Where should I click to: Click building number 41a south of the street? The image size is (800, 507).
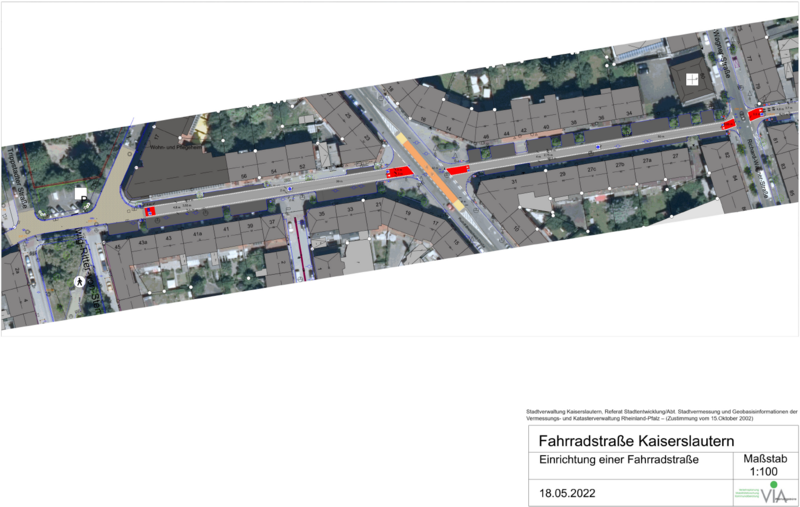pyautogui.click(x=197, y=233)
